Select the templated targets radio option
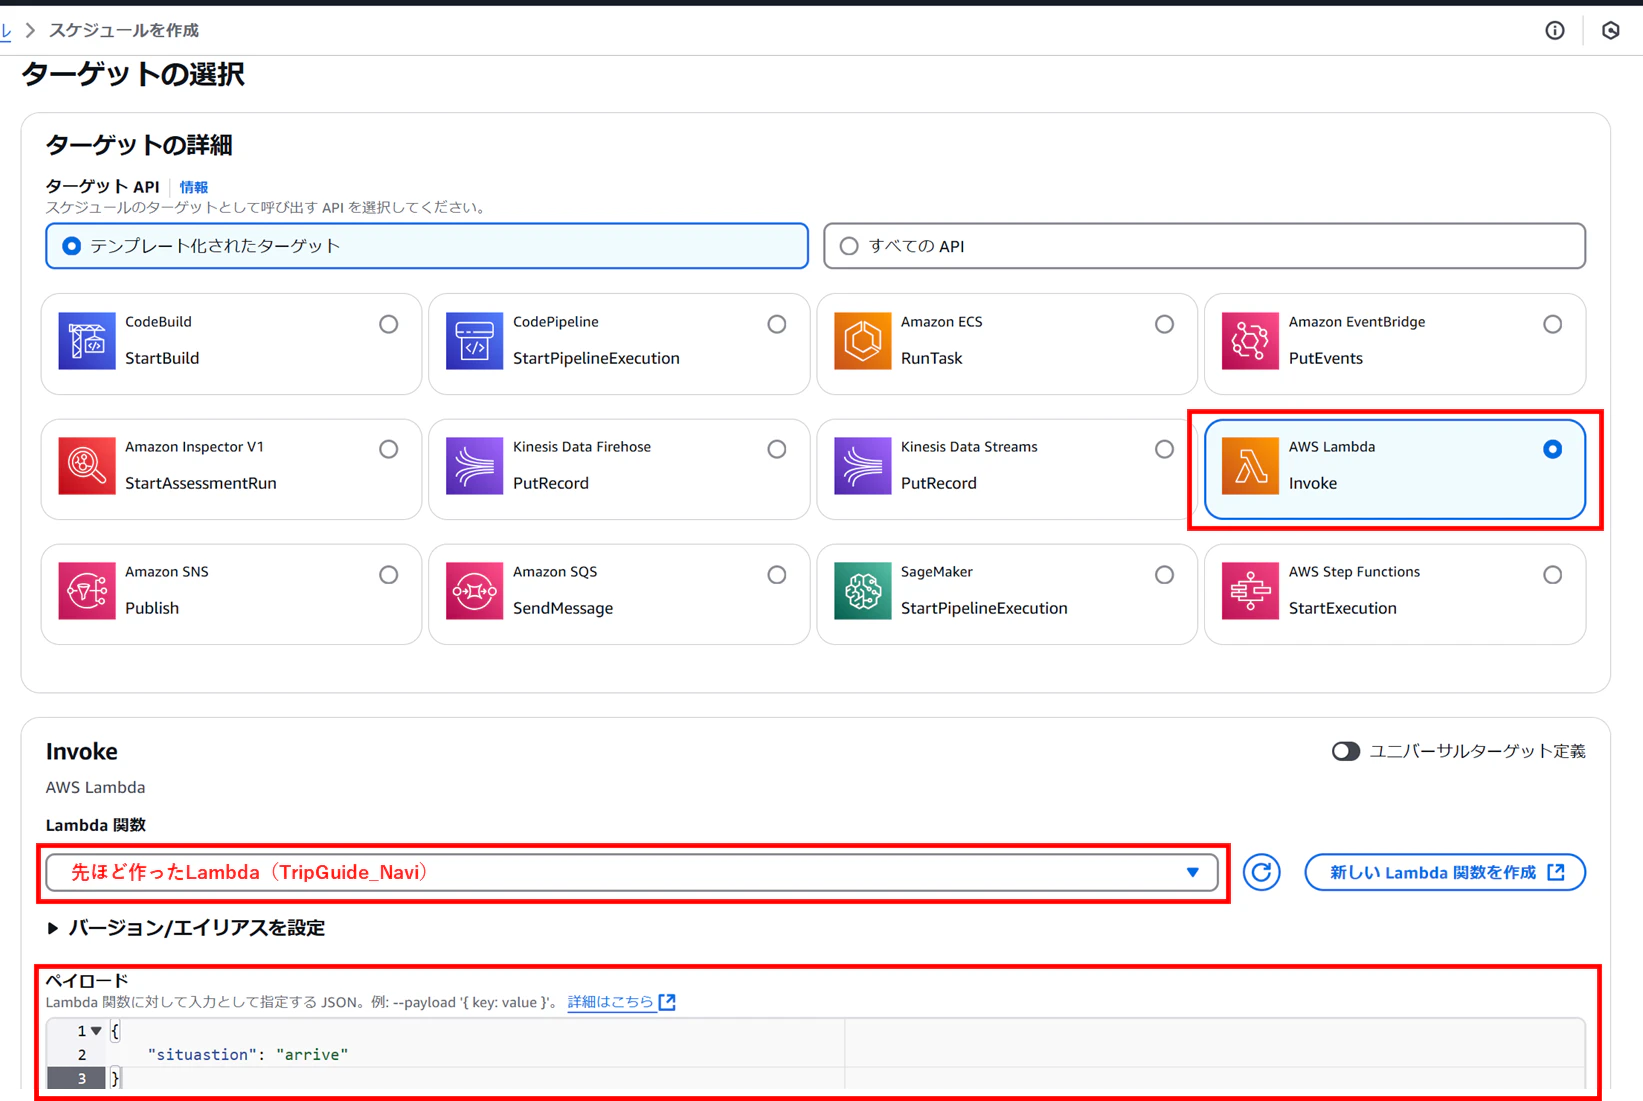Image resolution: width=1643 pixels, height=1101 pixels. 71,246
